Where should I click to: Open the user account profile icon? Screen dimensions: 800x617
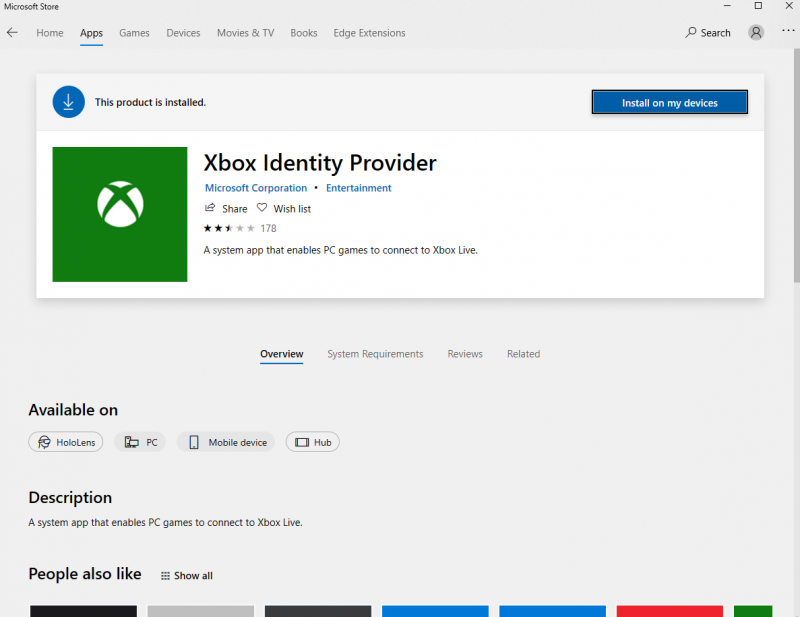pos(756,33)
